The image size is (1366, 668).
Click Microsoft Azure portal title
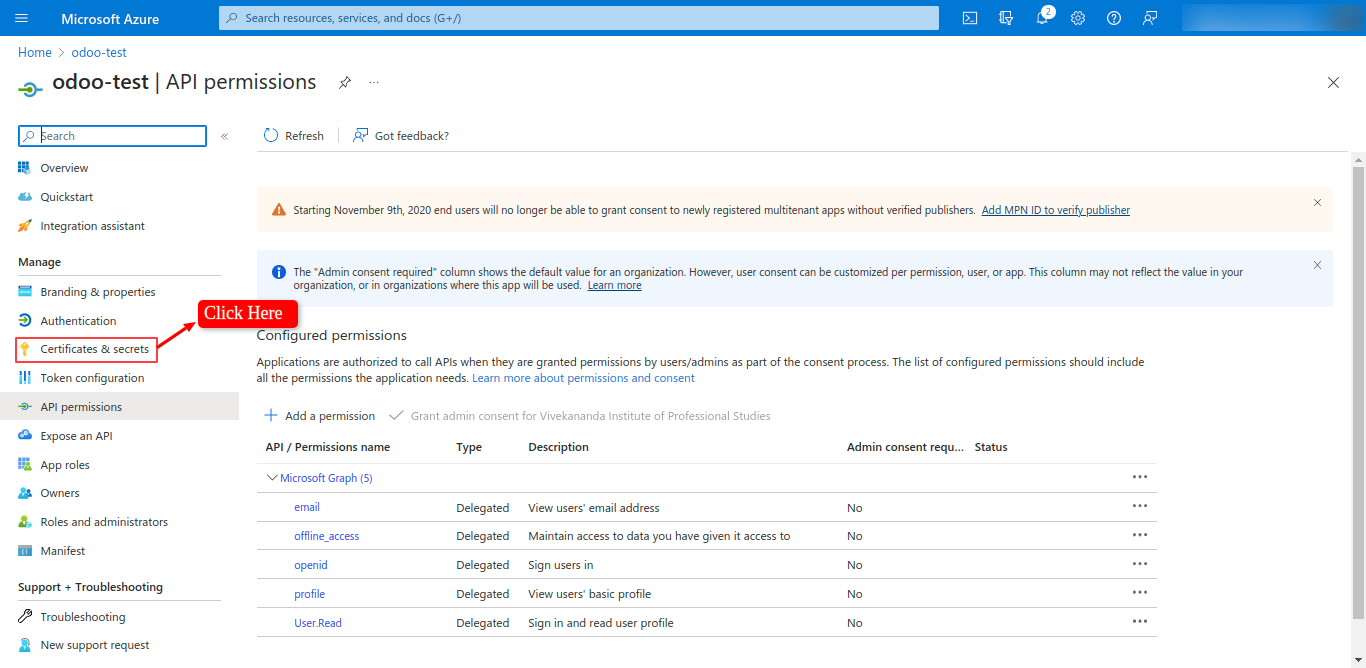pos(110,19)
